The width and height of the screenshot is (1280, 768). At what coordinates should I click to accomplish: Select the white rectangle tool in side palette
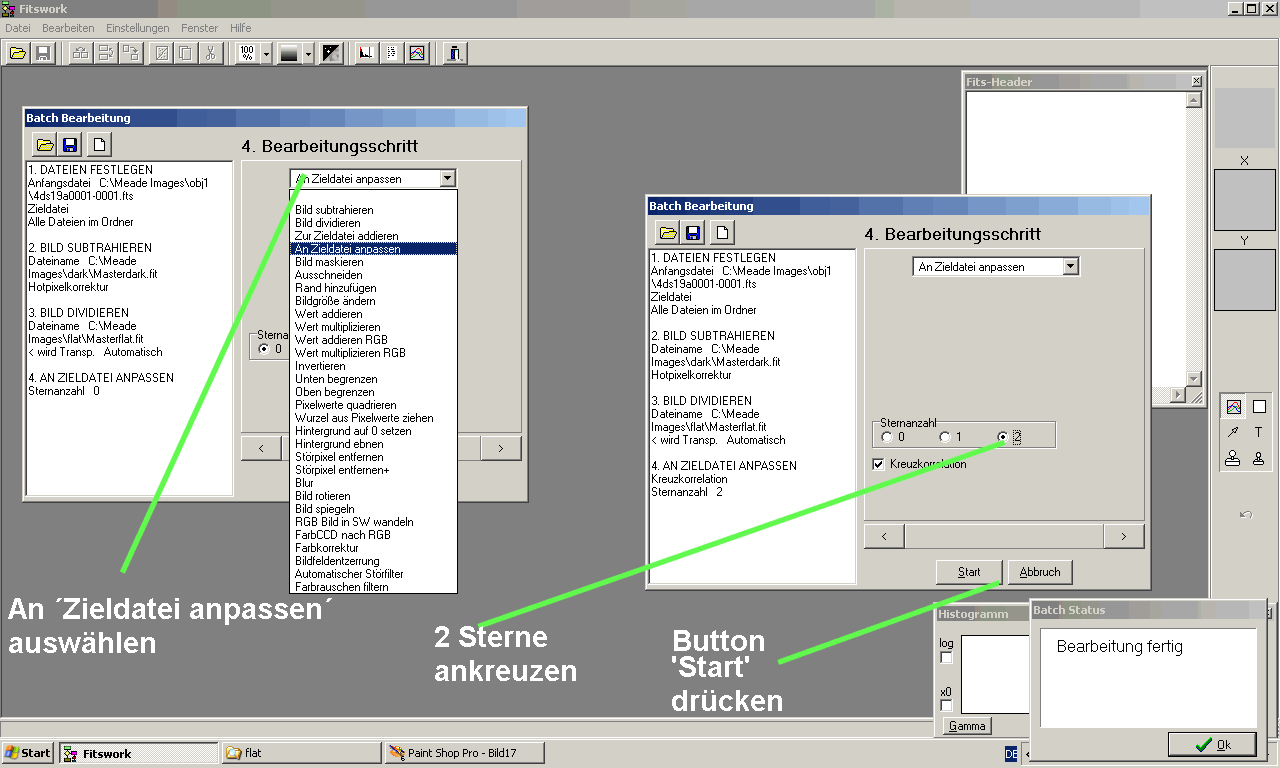tap(1259, 407)
